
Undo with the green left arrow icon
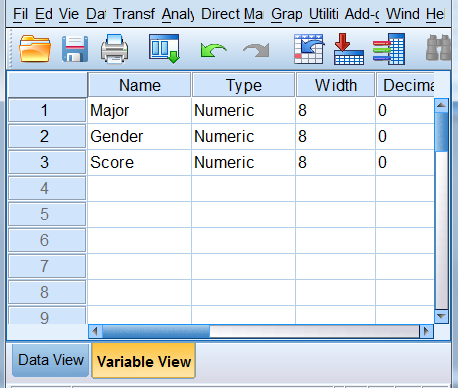click(214, 51)
